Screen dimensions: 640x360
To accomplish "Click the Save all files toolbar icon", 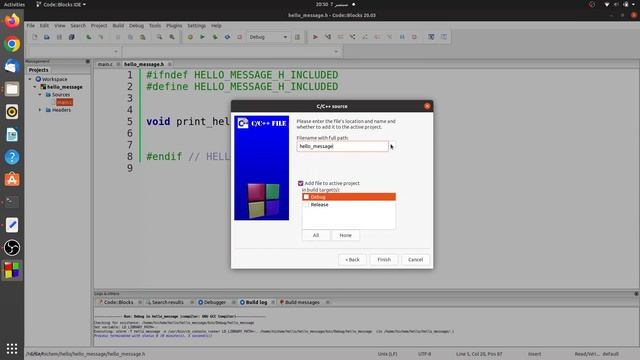I will [71, 37].
